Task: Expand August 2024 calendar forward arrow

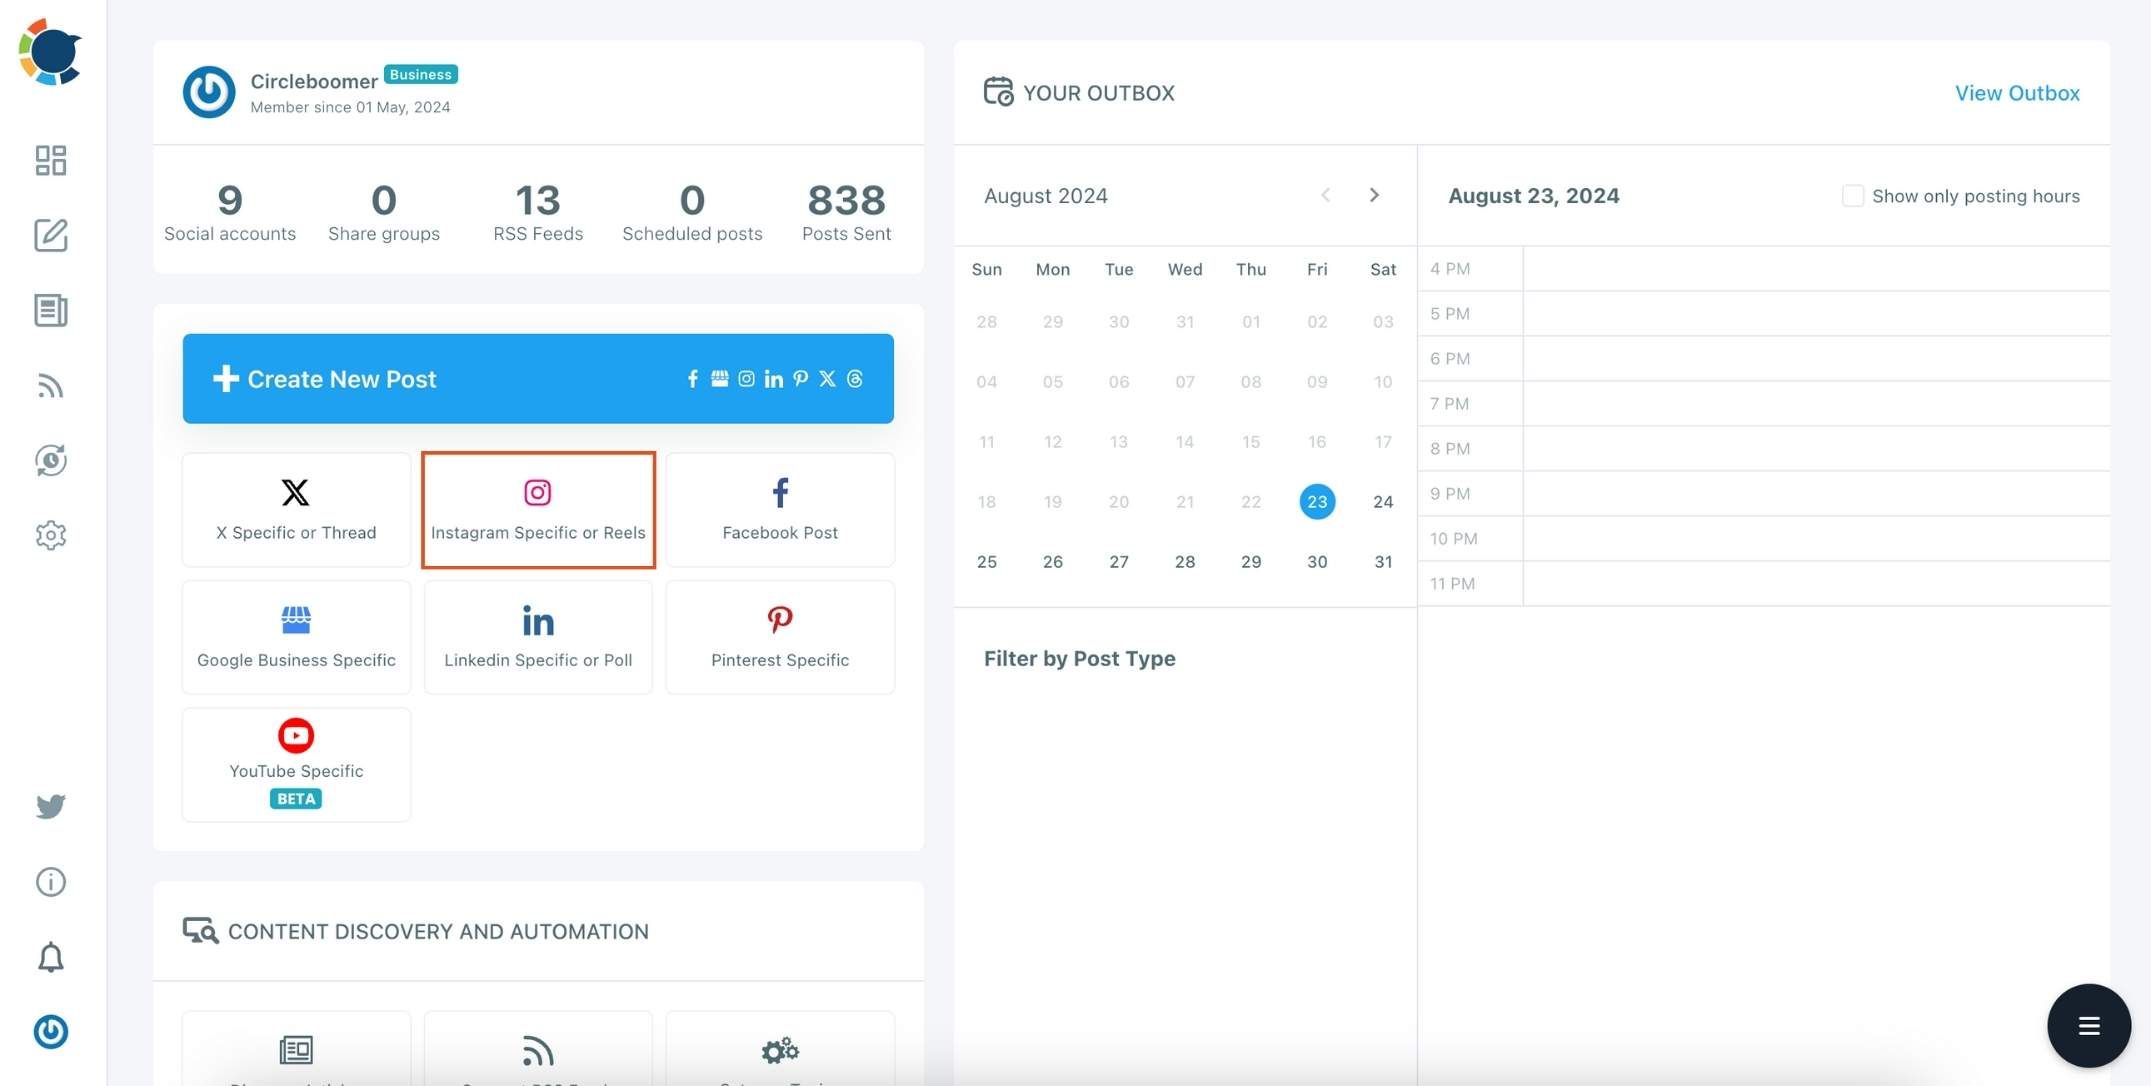Action: [x=1373, y=195]
